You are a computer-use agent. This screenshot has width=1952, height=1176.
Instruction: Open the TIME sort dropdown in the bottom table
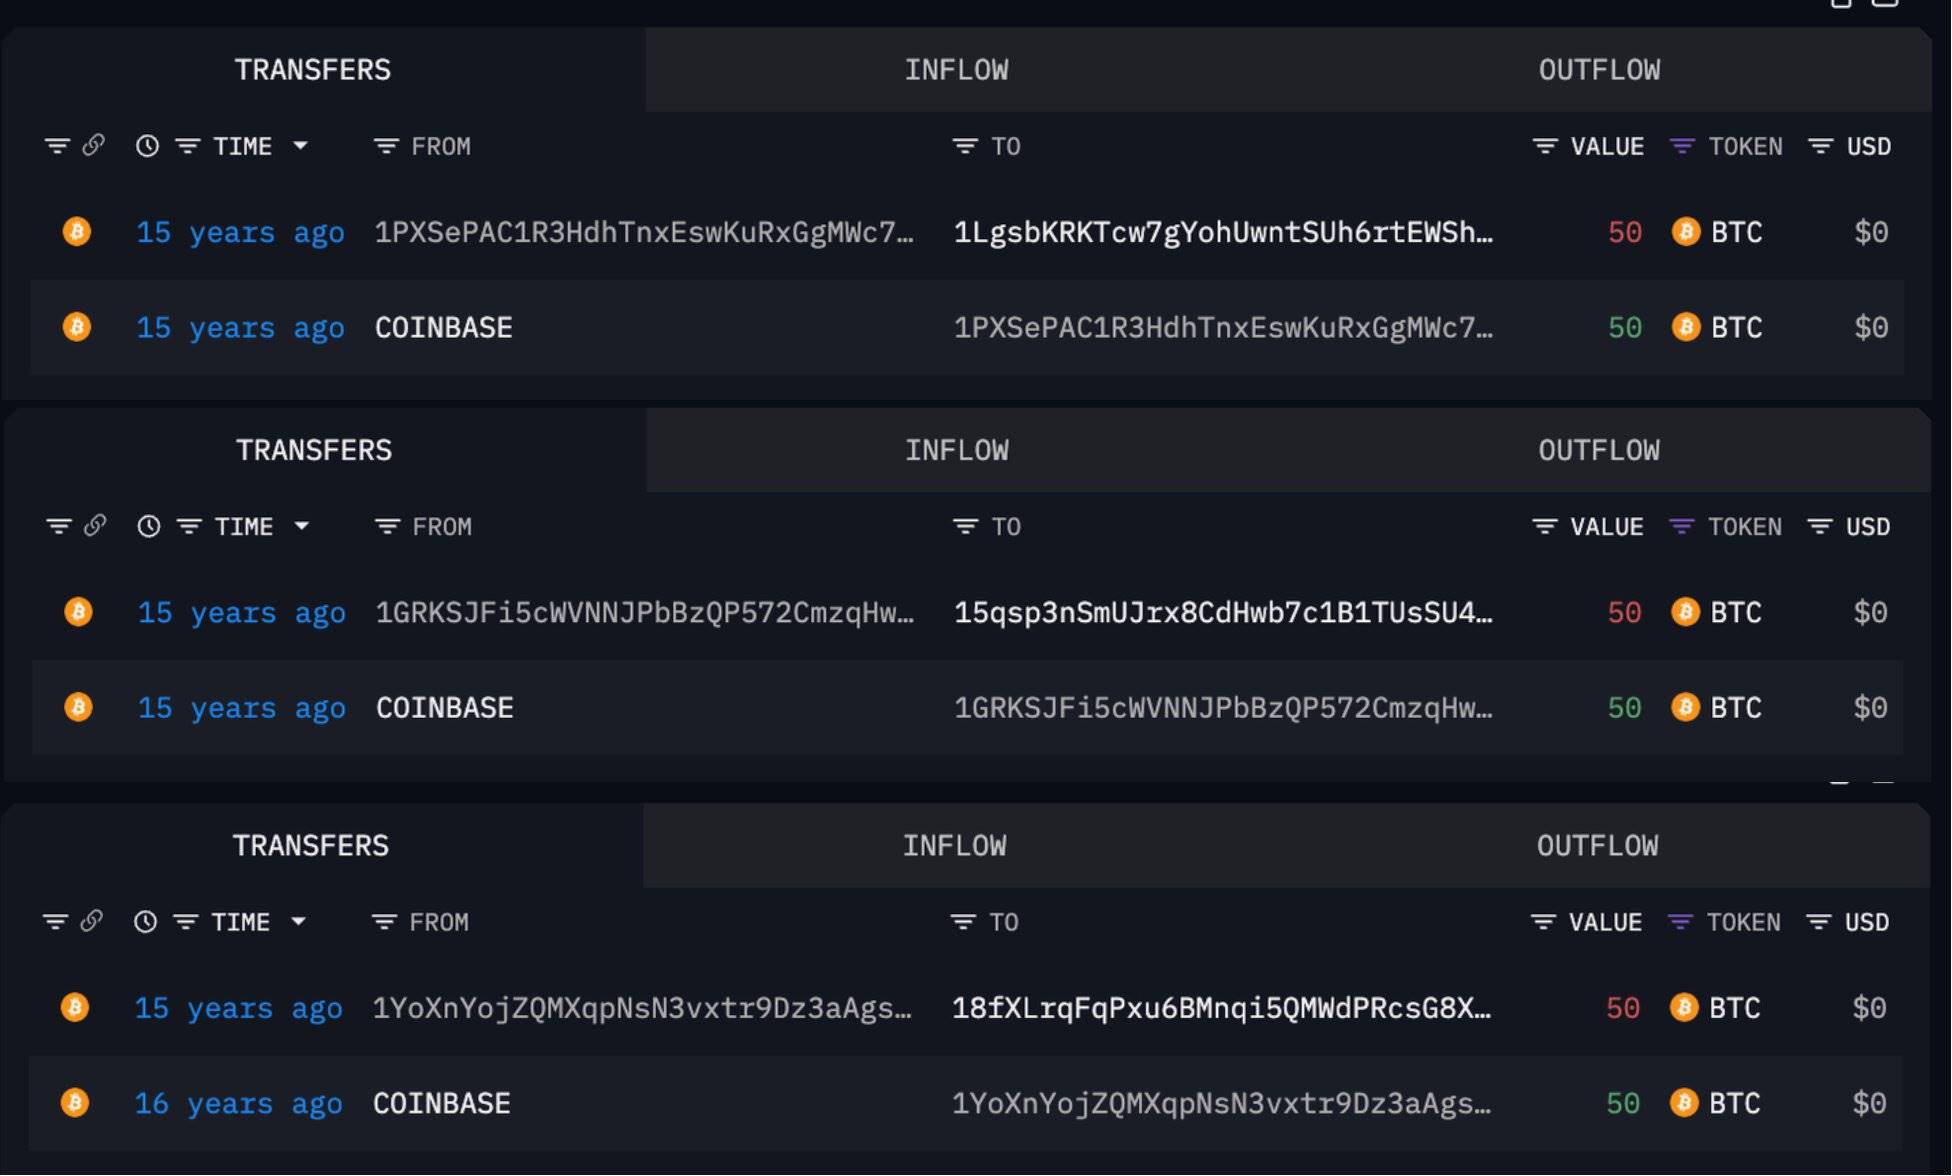(x=298, y=922)
